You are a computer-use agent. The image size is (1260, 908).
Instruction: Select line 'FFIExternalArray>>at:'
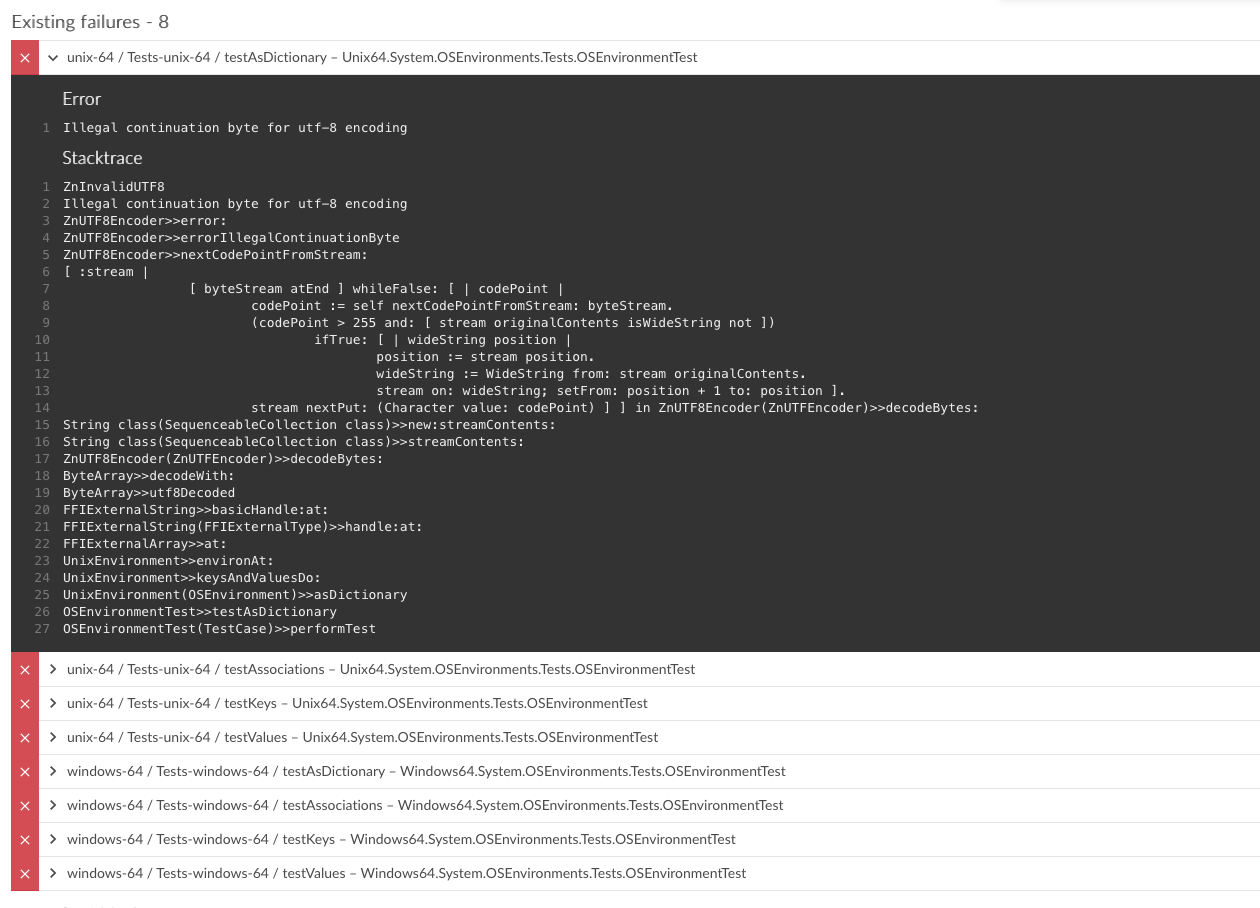[x=145, y=544]
